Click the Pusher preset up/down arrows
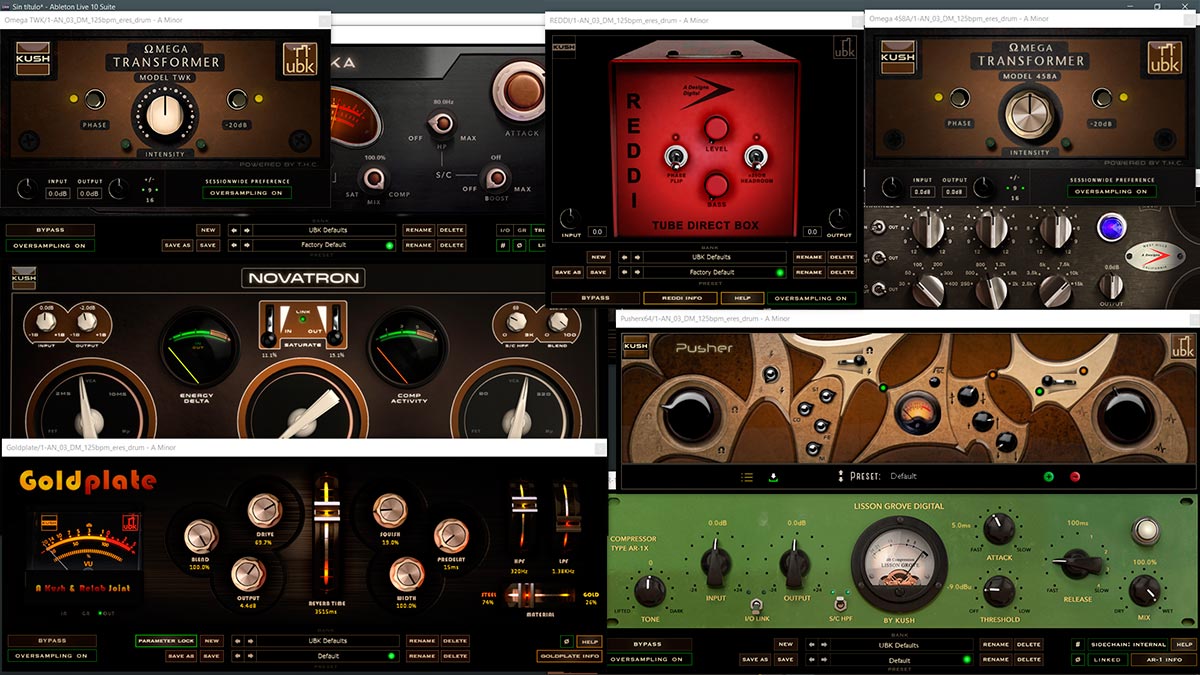 tap(841, 476)
